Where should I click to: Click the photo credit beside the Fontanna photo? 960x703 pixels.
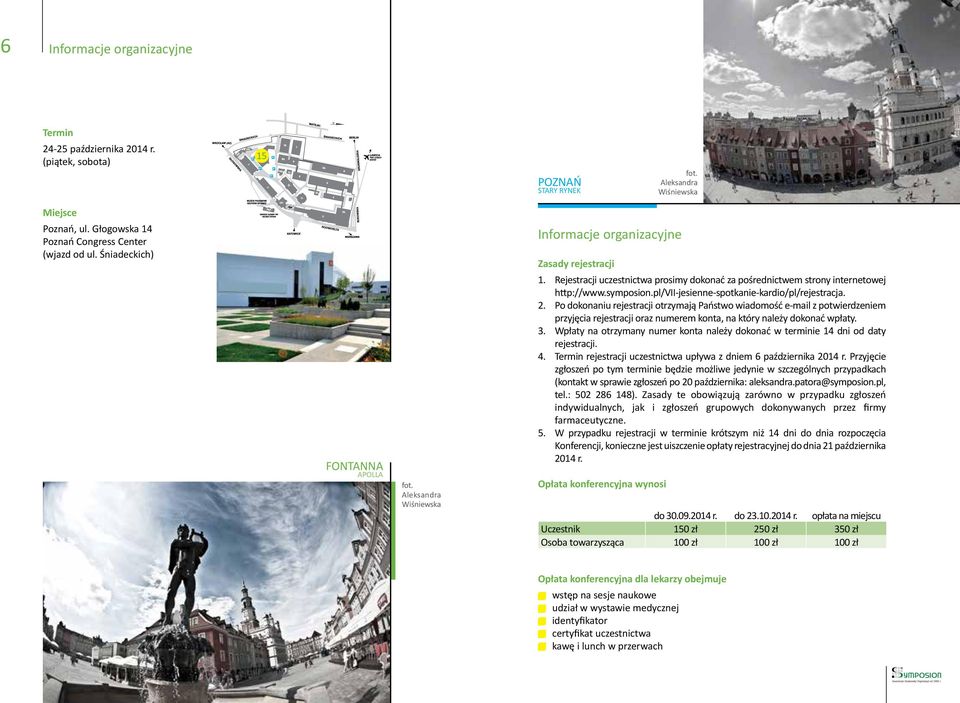pos(421,495)
